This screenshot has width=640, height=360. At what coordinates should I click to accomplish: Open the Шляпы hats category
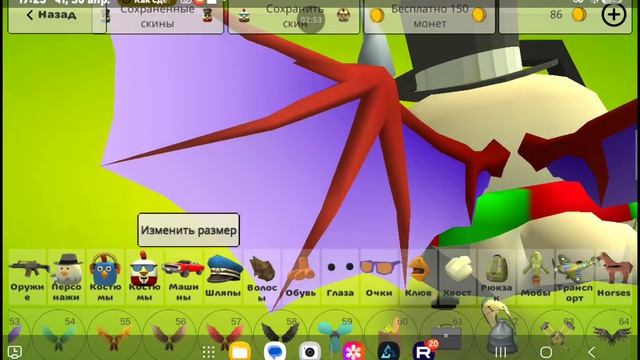222,277
